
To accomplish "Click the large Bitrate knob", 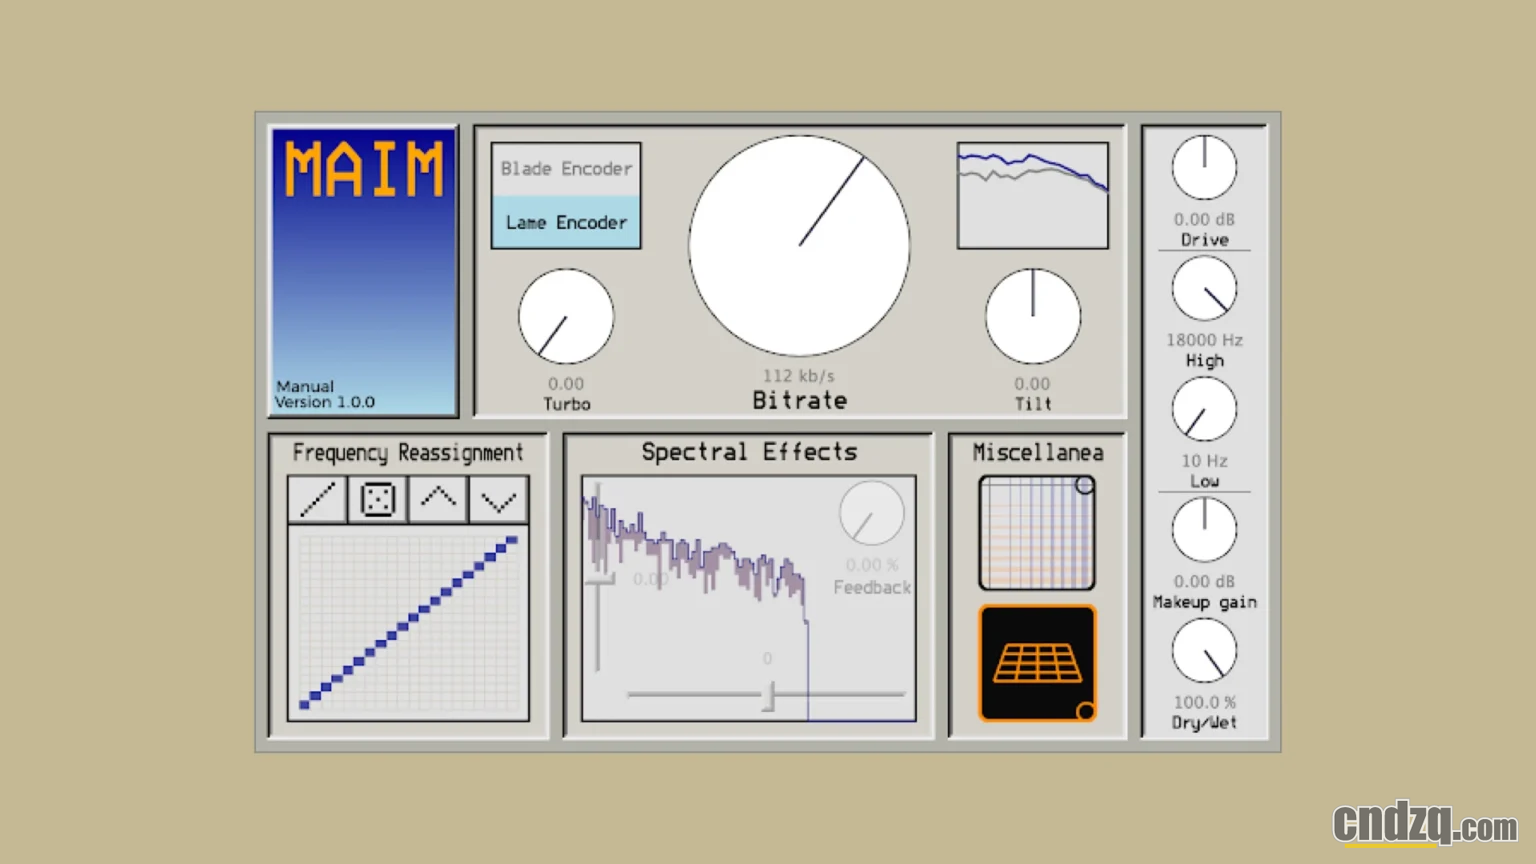I will [x=799, y=246].
